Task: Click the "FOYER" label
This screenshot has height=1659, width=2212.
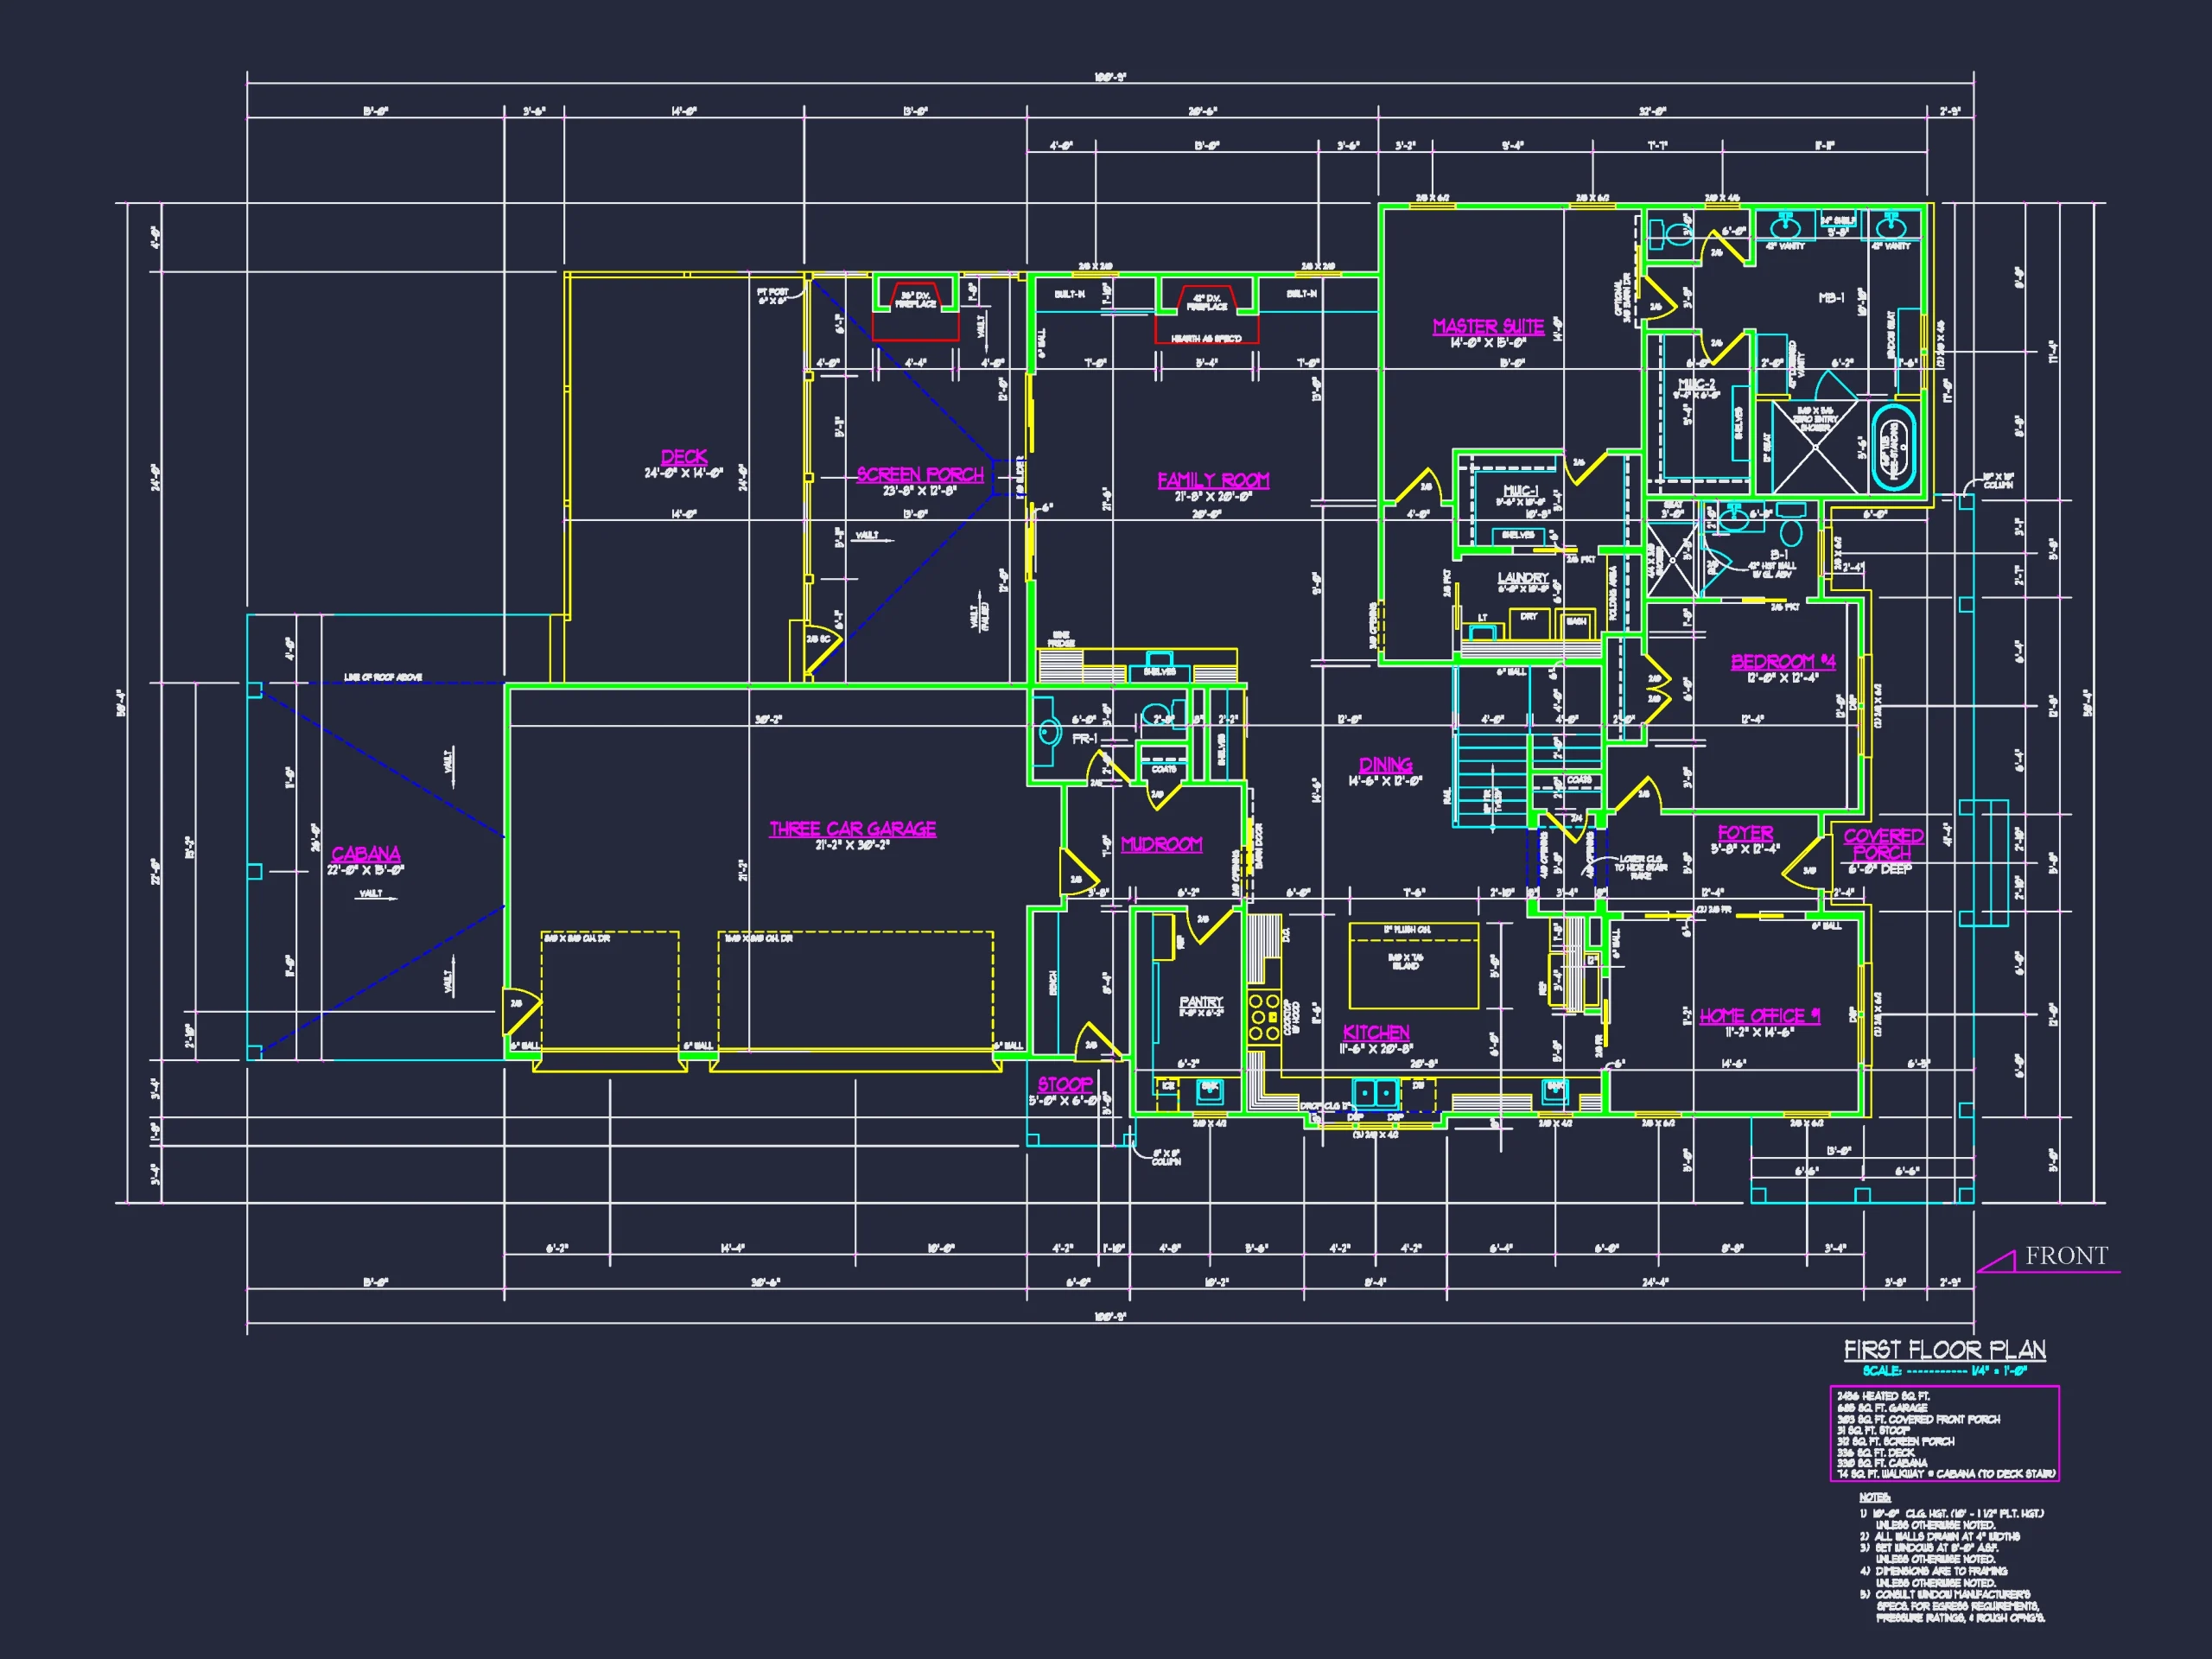Action: pos(1745,833)
